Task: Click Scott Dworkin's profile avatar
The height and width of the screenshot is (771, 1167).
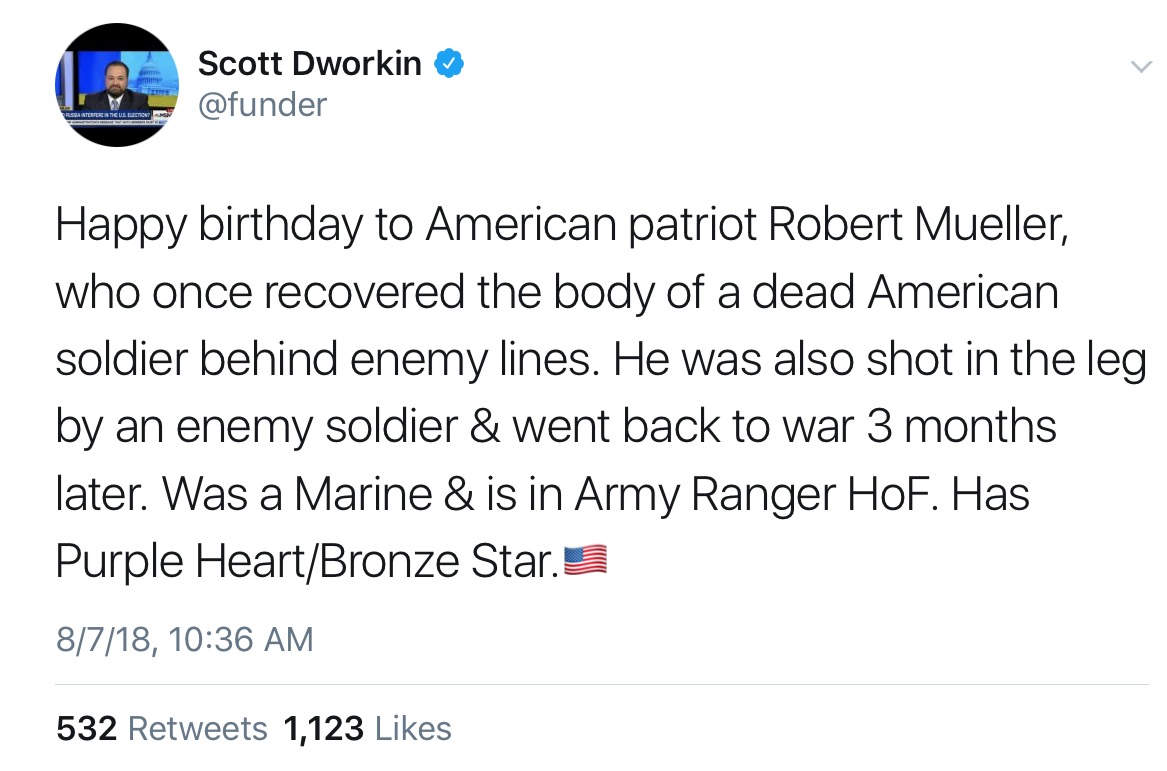Action: coord(116,85)
